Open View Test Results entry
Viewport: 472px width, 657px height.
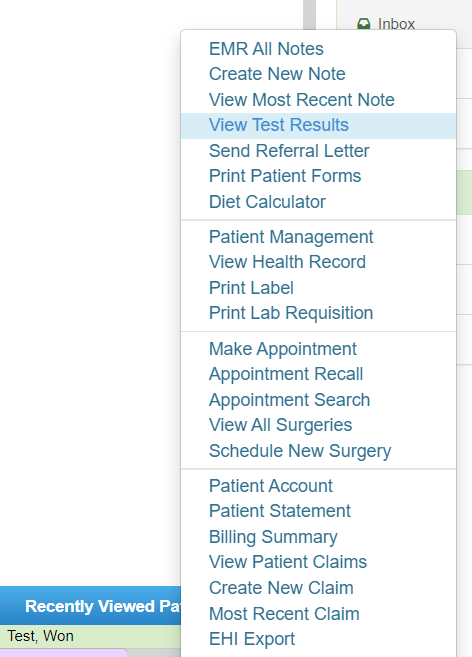[x=319, y=125]
